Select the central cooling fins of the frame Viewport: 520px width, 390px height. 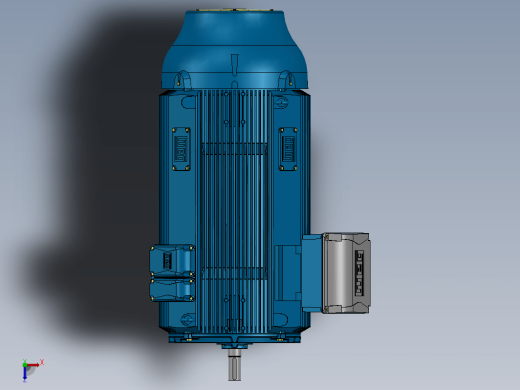(235, 211)
